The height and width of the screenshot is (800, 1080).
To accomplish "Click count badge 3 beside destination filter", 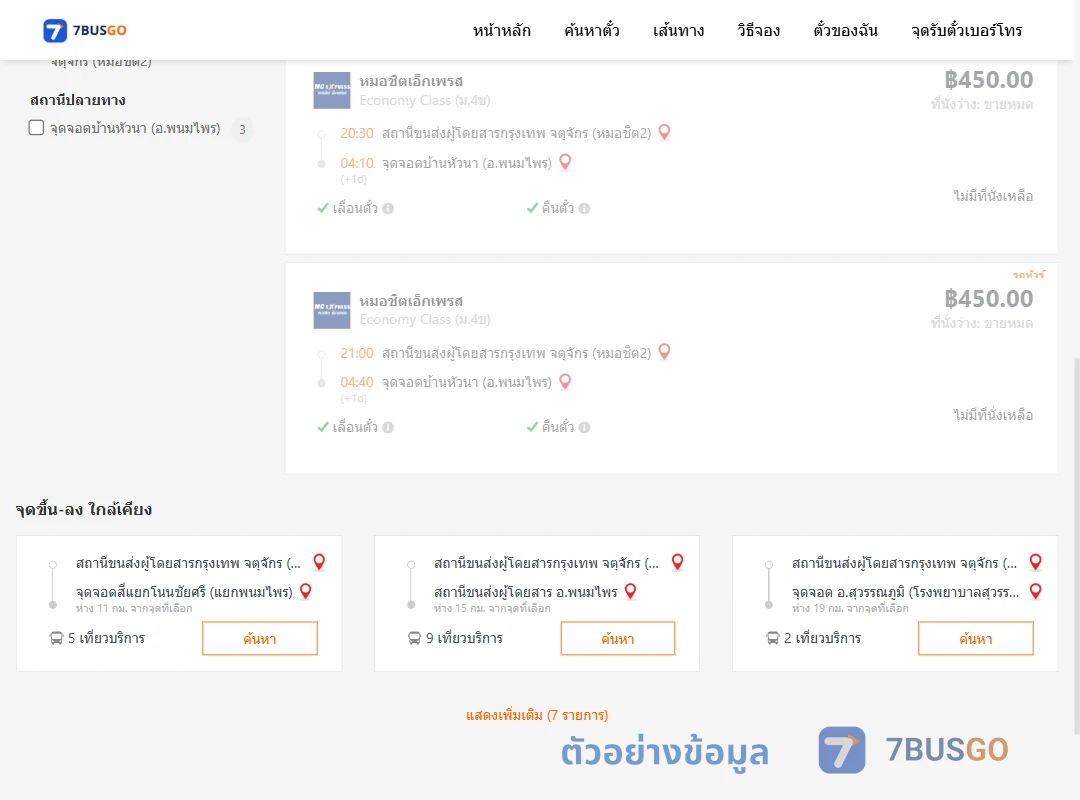I will [242, 129].
